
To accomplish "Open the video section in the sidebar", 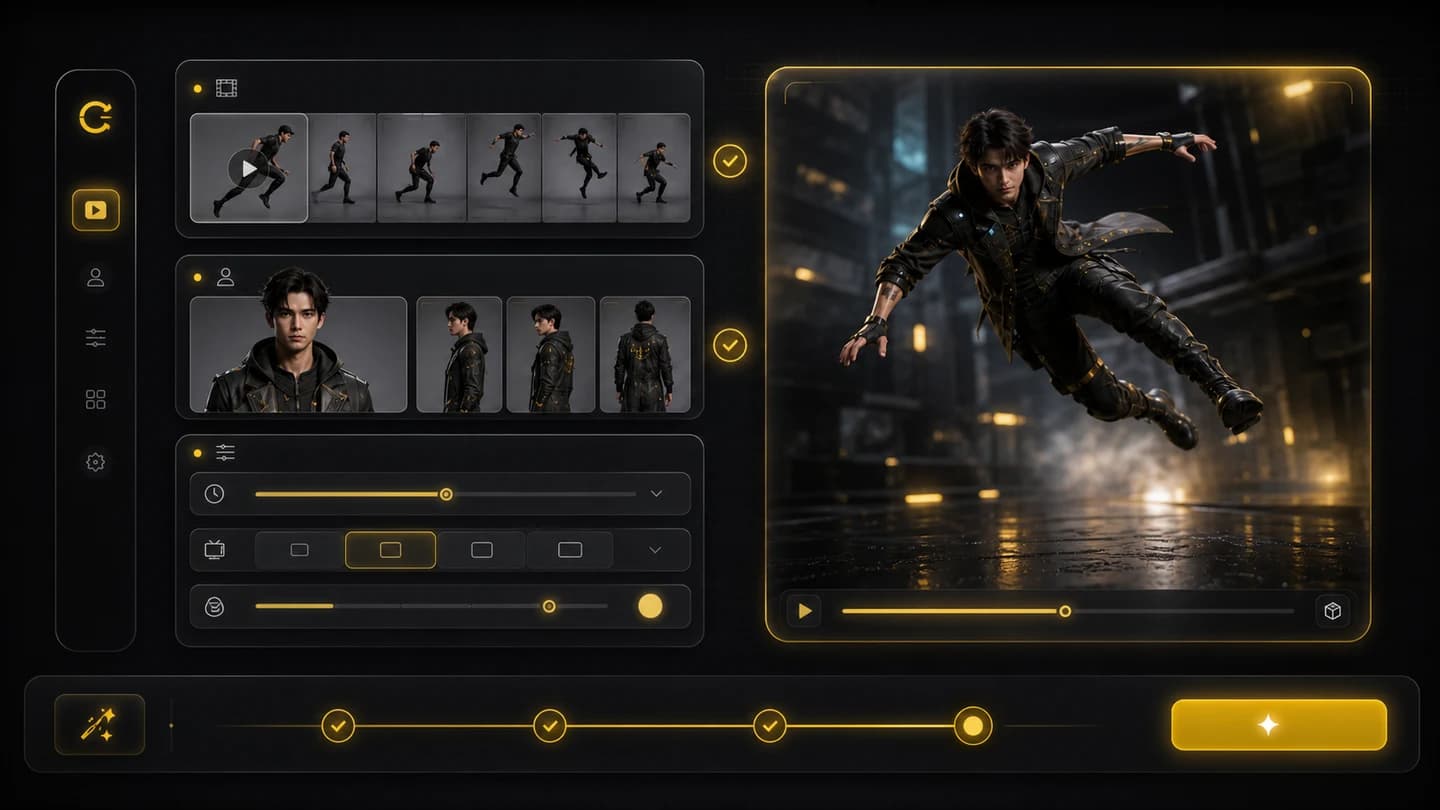I will pyautogui.click(x=95, y=210).
